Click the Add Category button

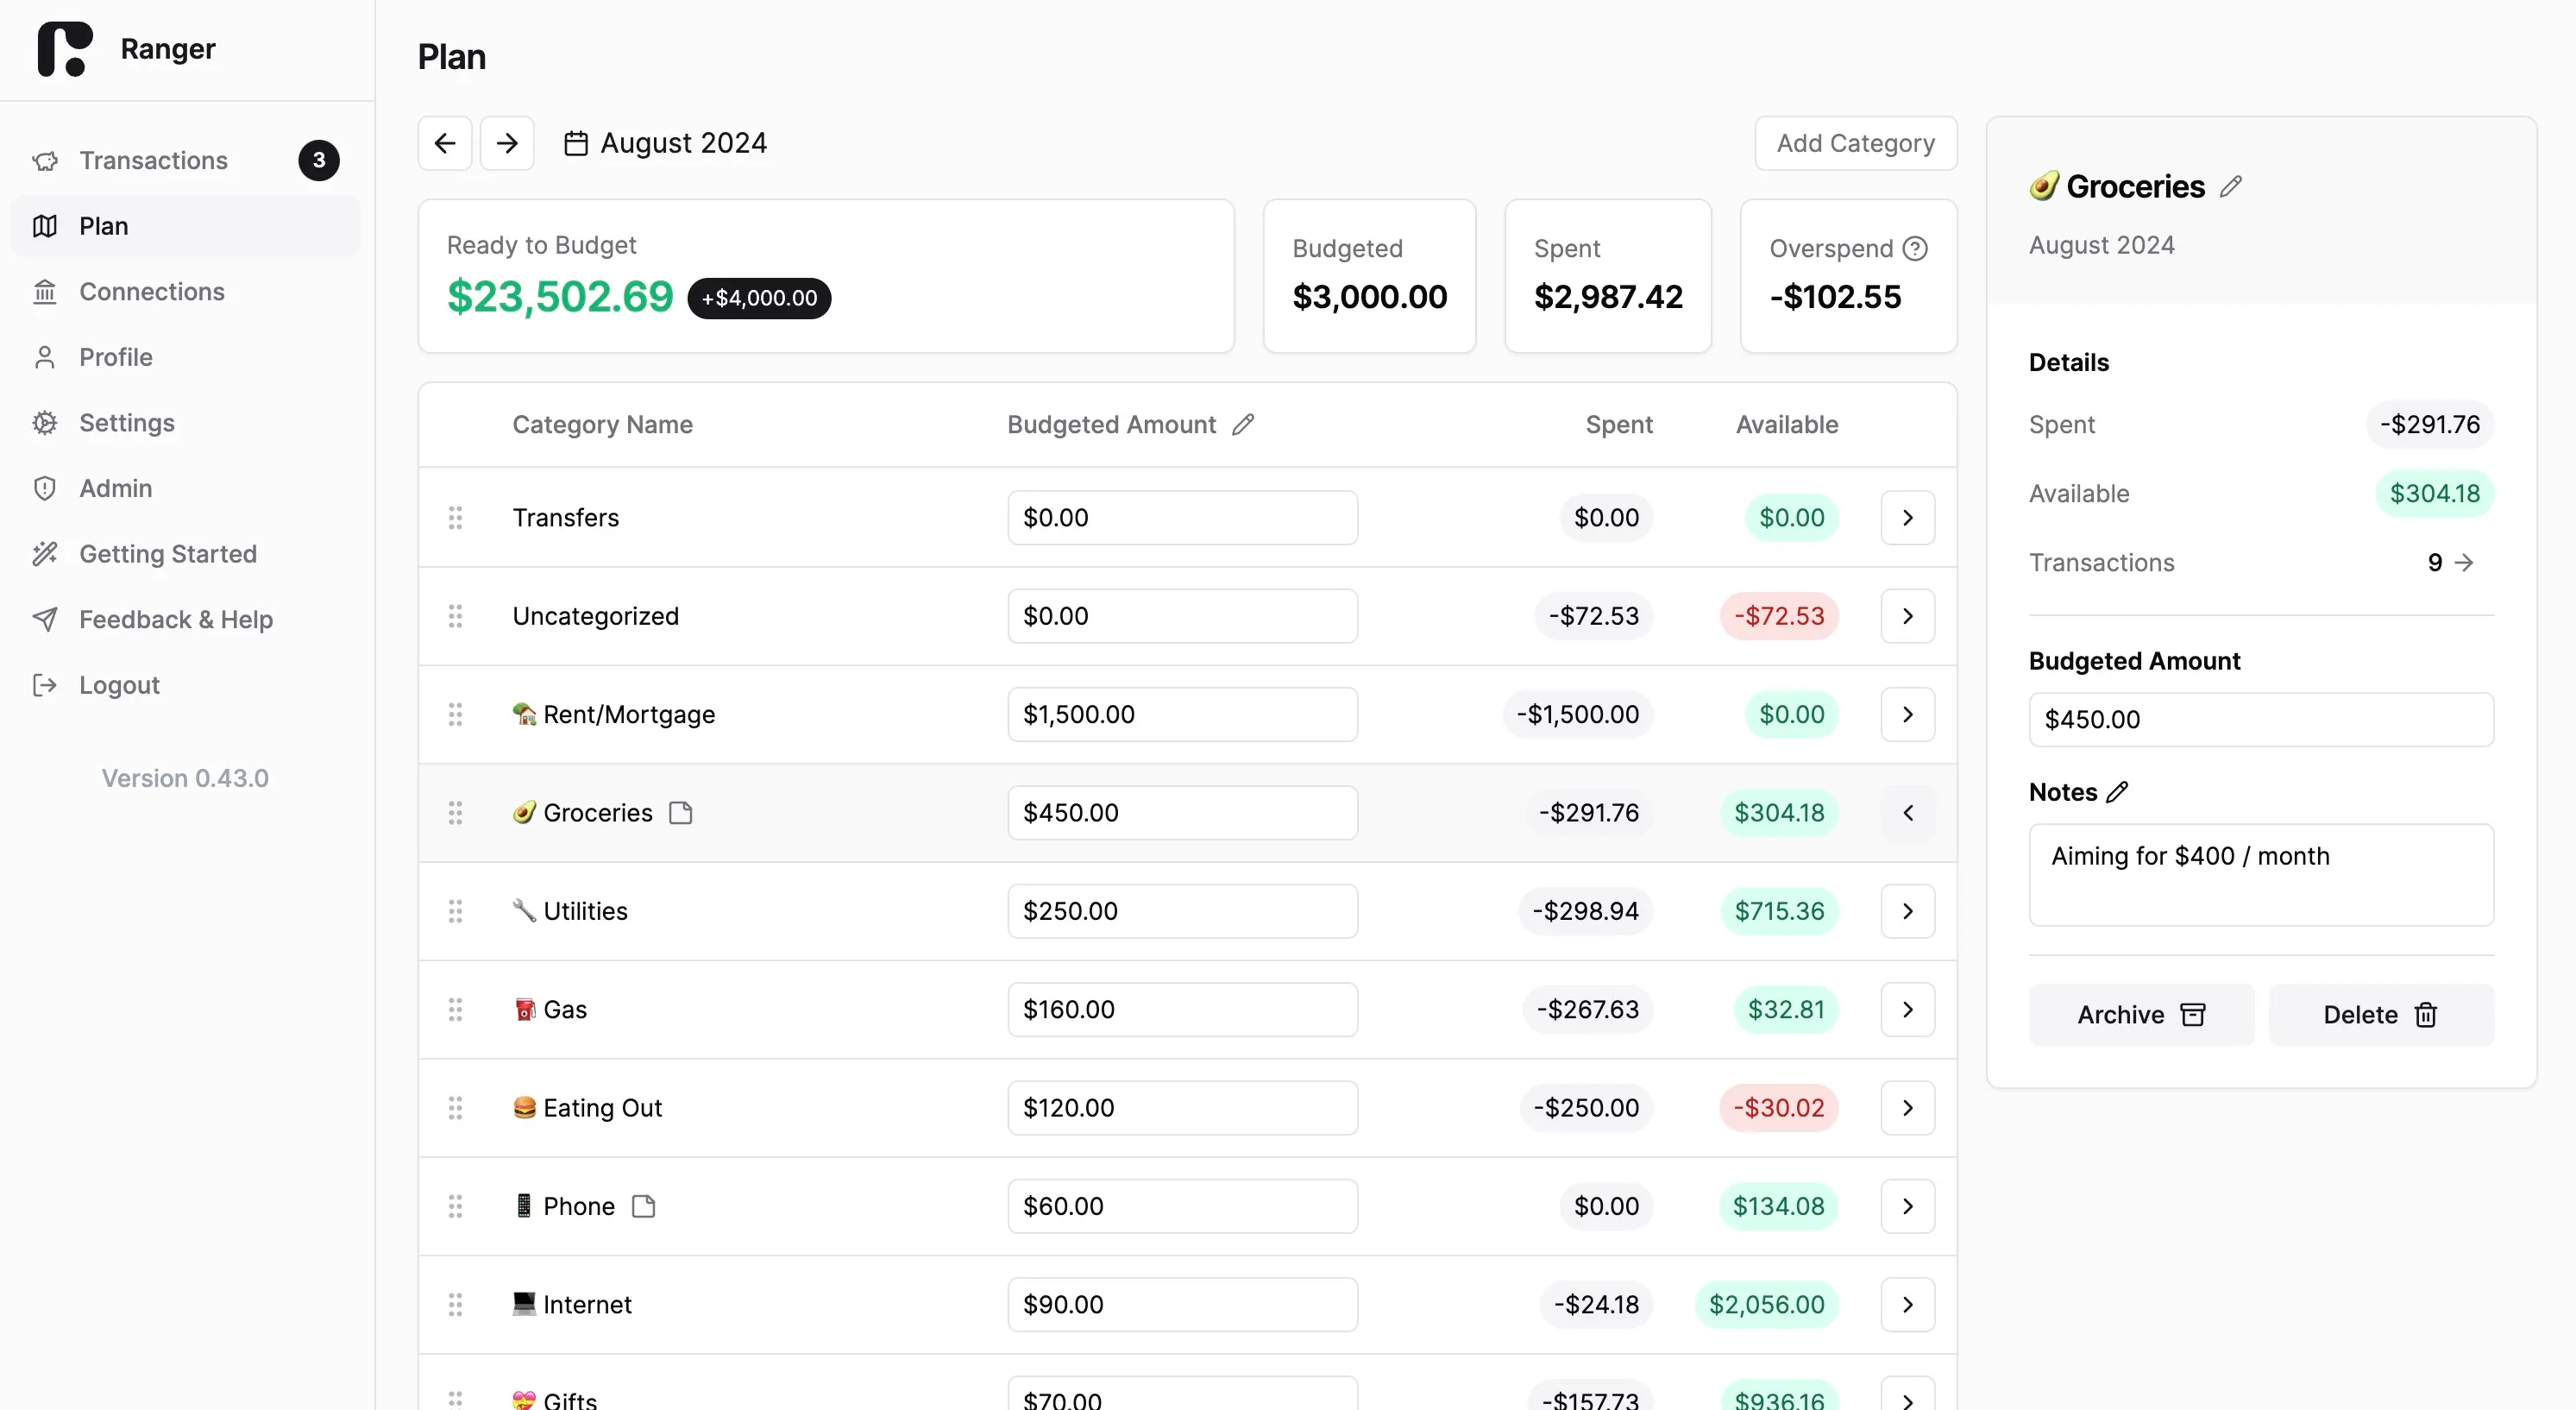[x=1855, y=142]
